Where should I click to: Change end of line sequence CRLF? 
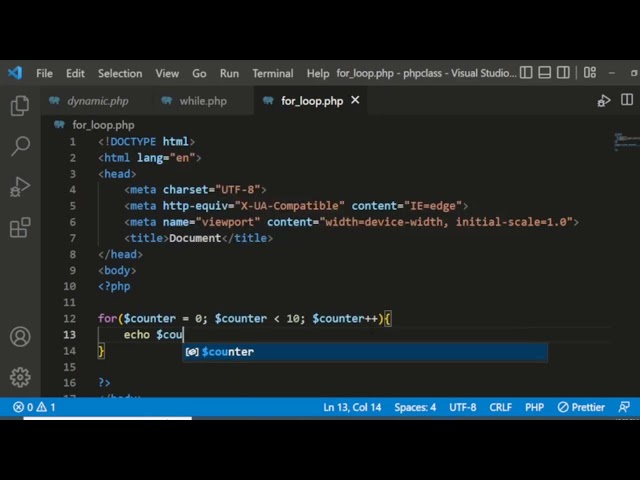(500, 407)
